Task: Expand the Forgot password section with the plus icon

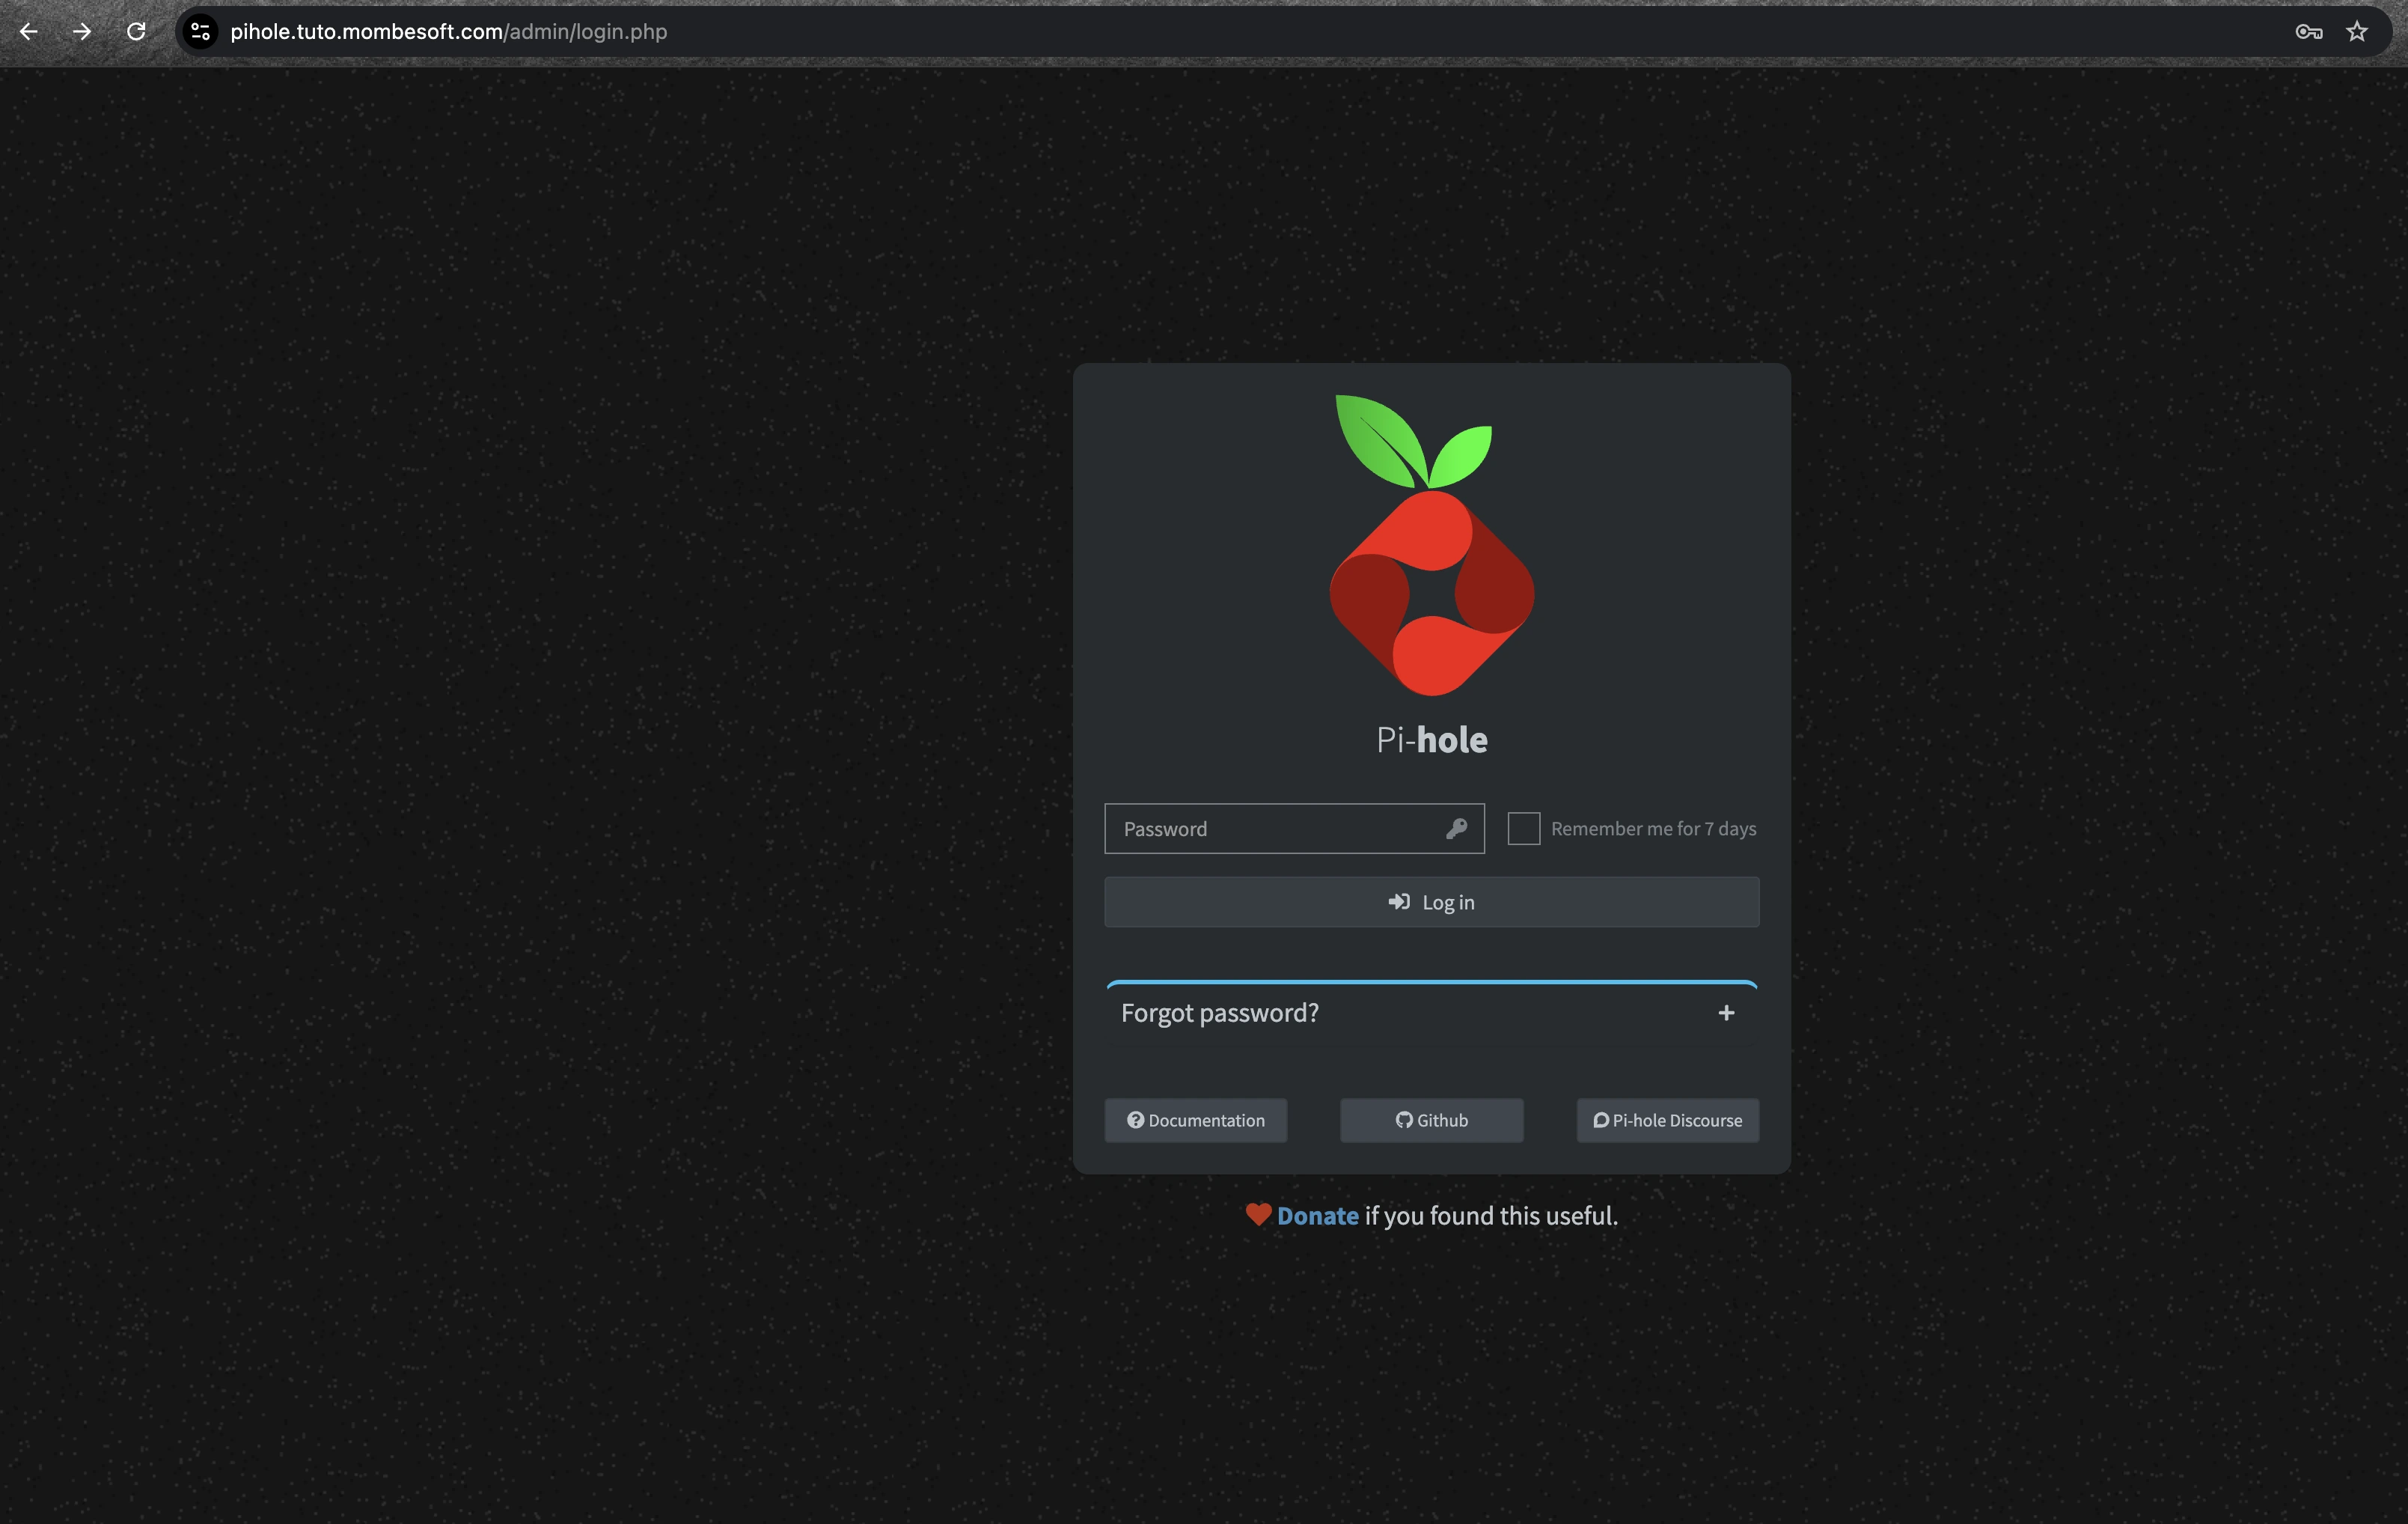Action: (1726, 1013)
